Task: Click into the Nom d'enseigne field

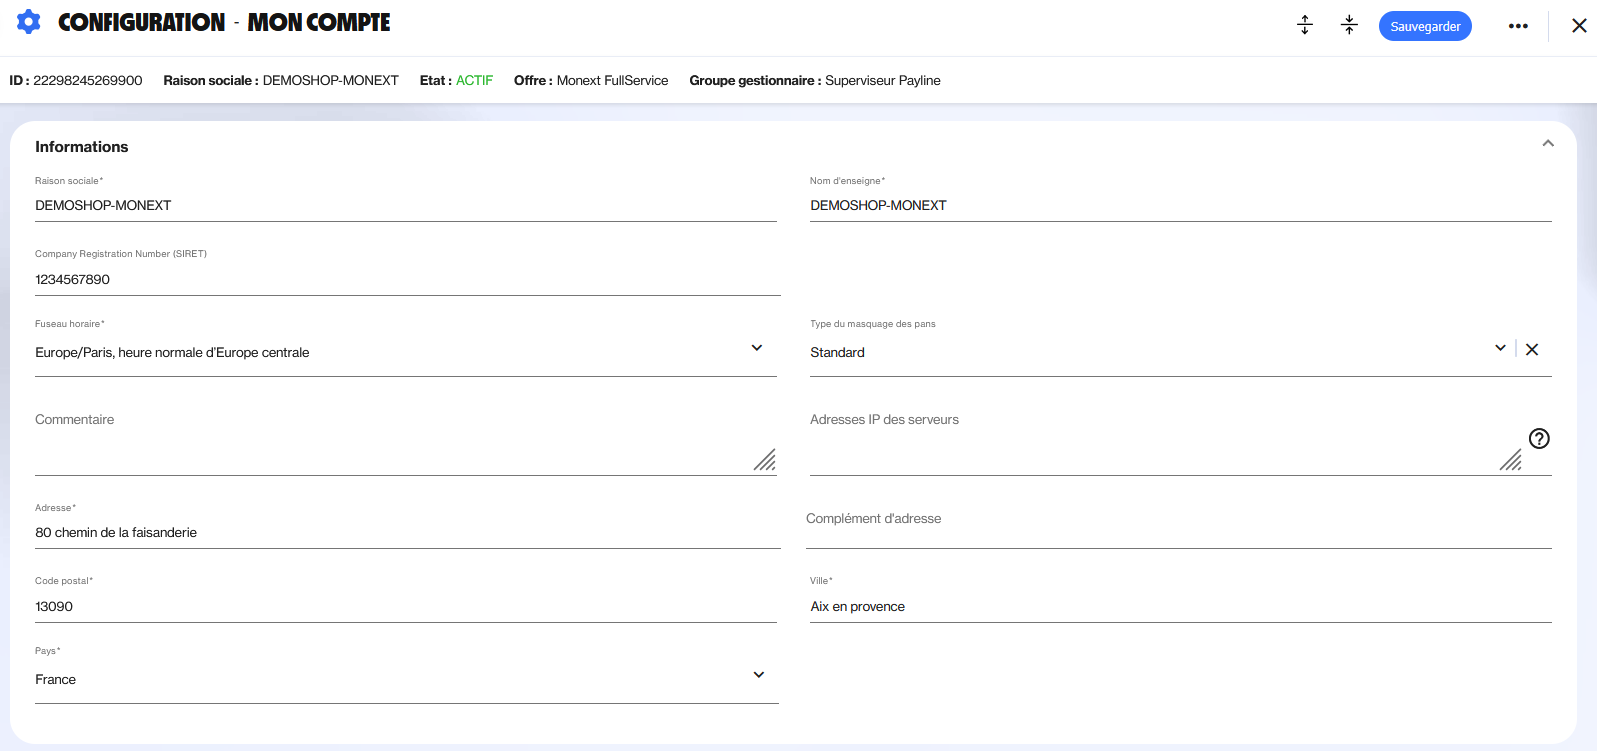Action: coord(1180,205)
